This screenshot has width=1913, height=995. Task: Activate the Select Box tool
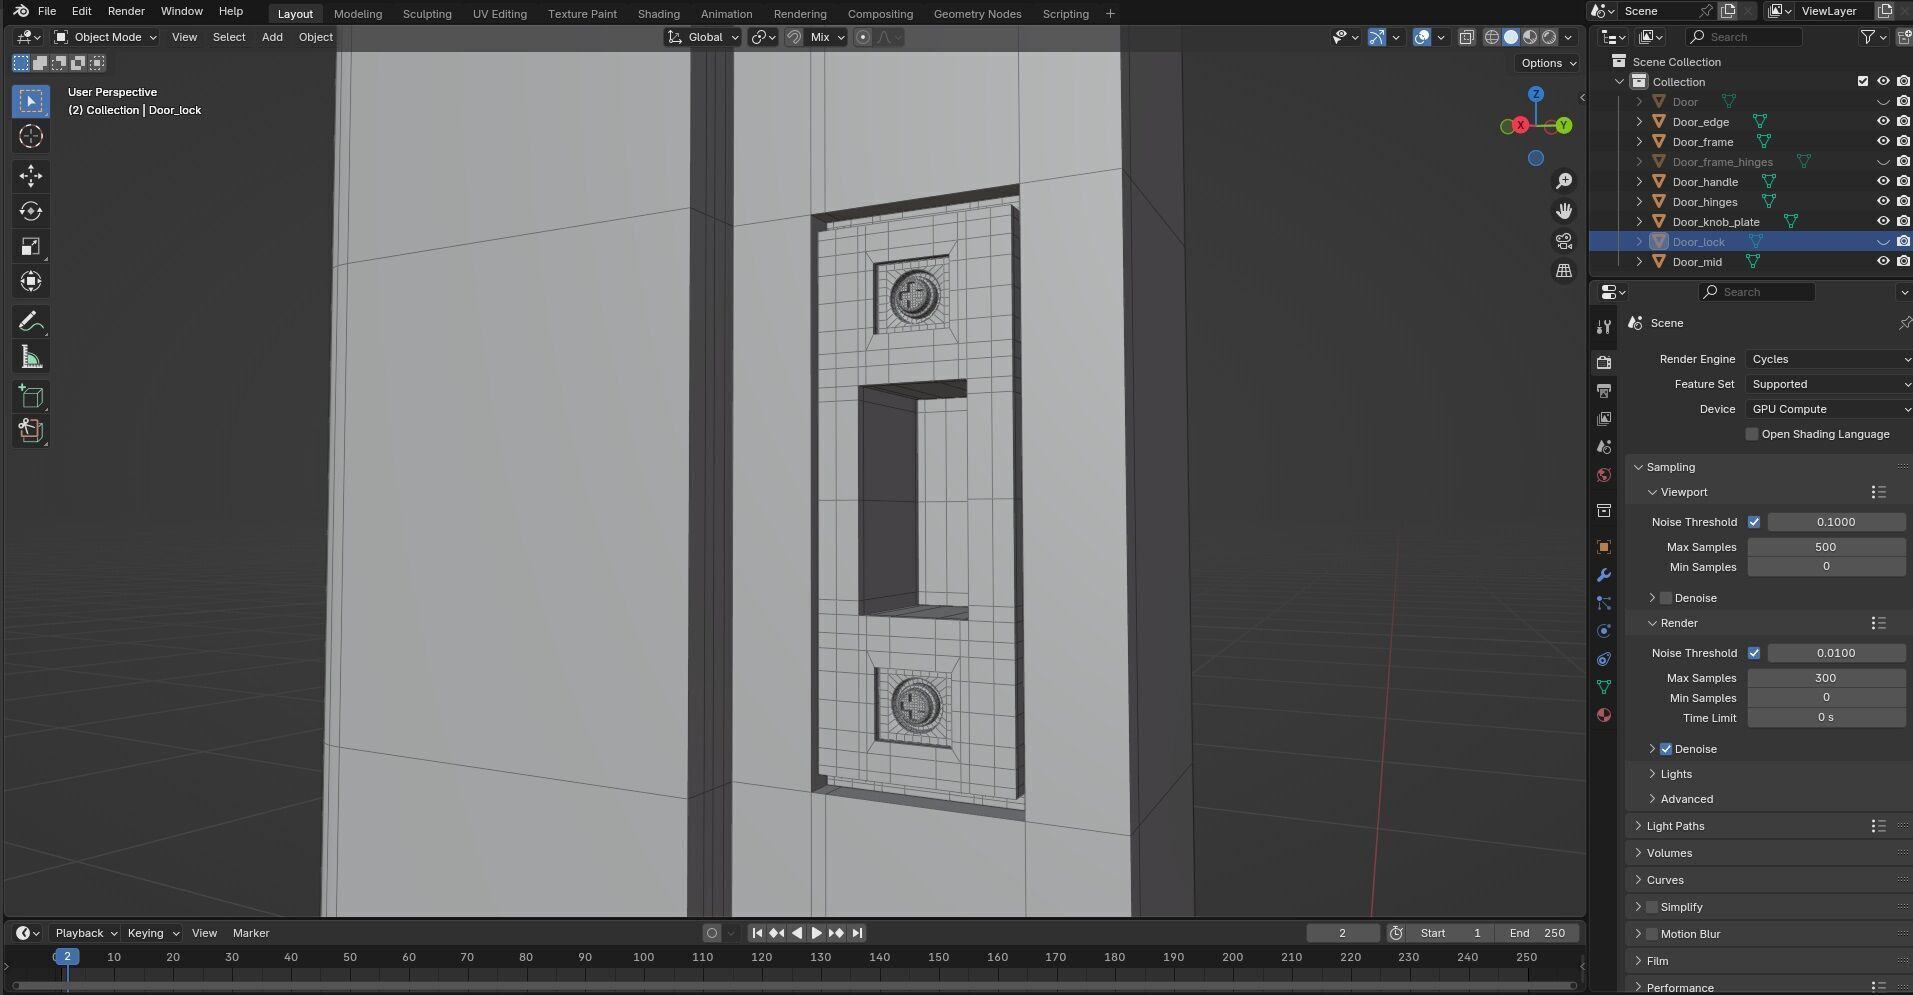[31, 101]
